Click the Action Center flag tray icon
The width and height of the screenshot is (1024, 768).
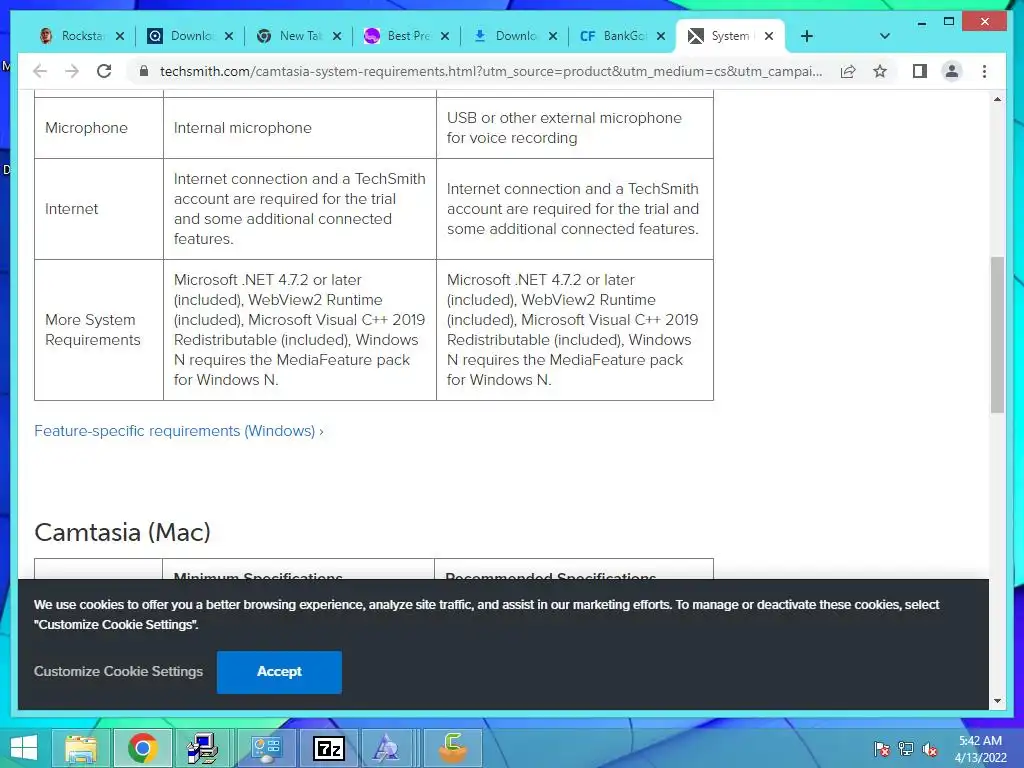(x=881, y=748)
